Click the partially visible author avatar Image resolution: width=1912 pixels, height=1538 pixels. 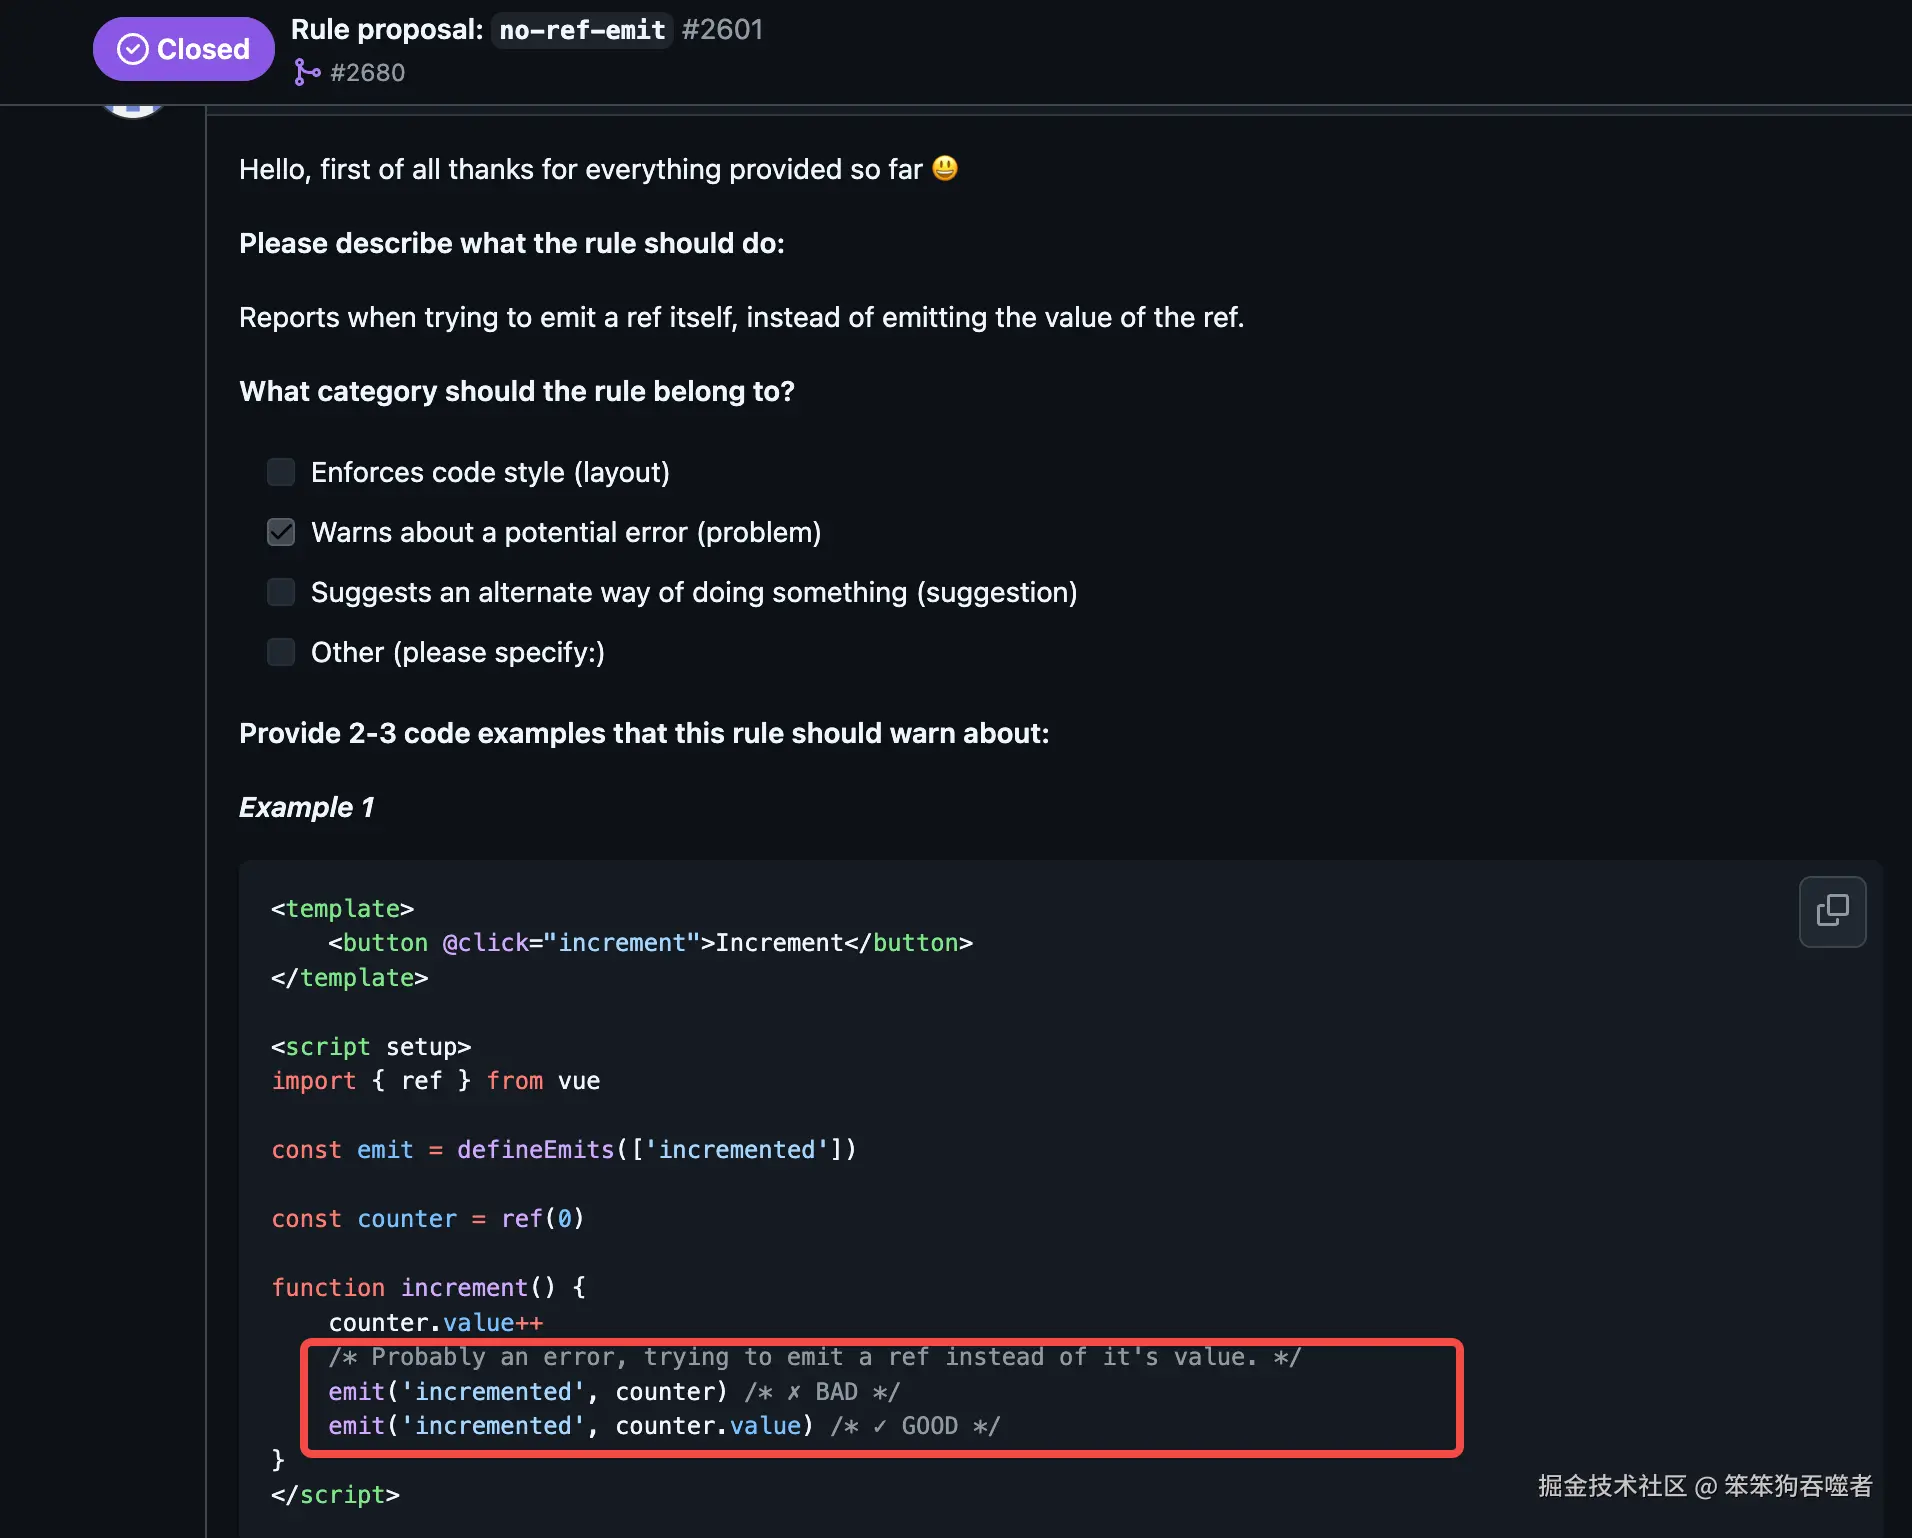tap(133, 110)
